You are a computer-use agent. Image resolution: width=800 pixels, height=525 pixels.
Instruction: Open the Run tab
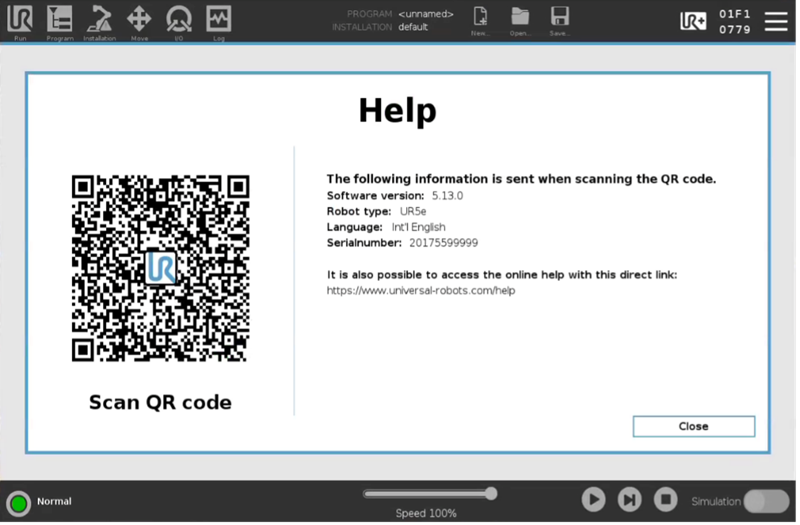tap(20, 20)
